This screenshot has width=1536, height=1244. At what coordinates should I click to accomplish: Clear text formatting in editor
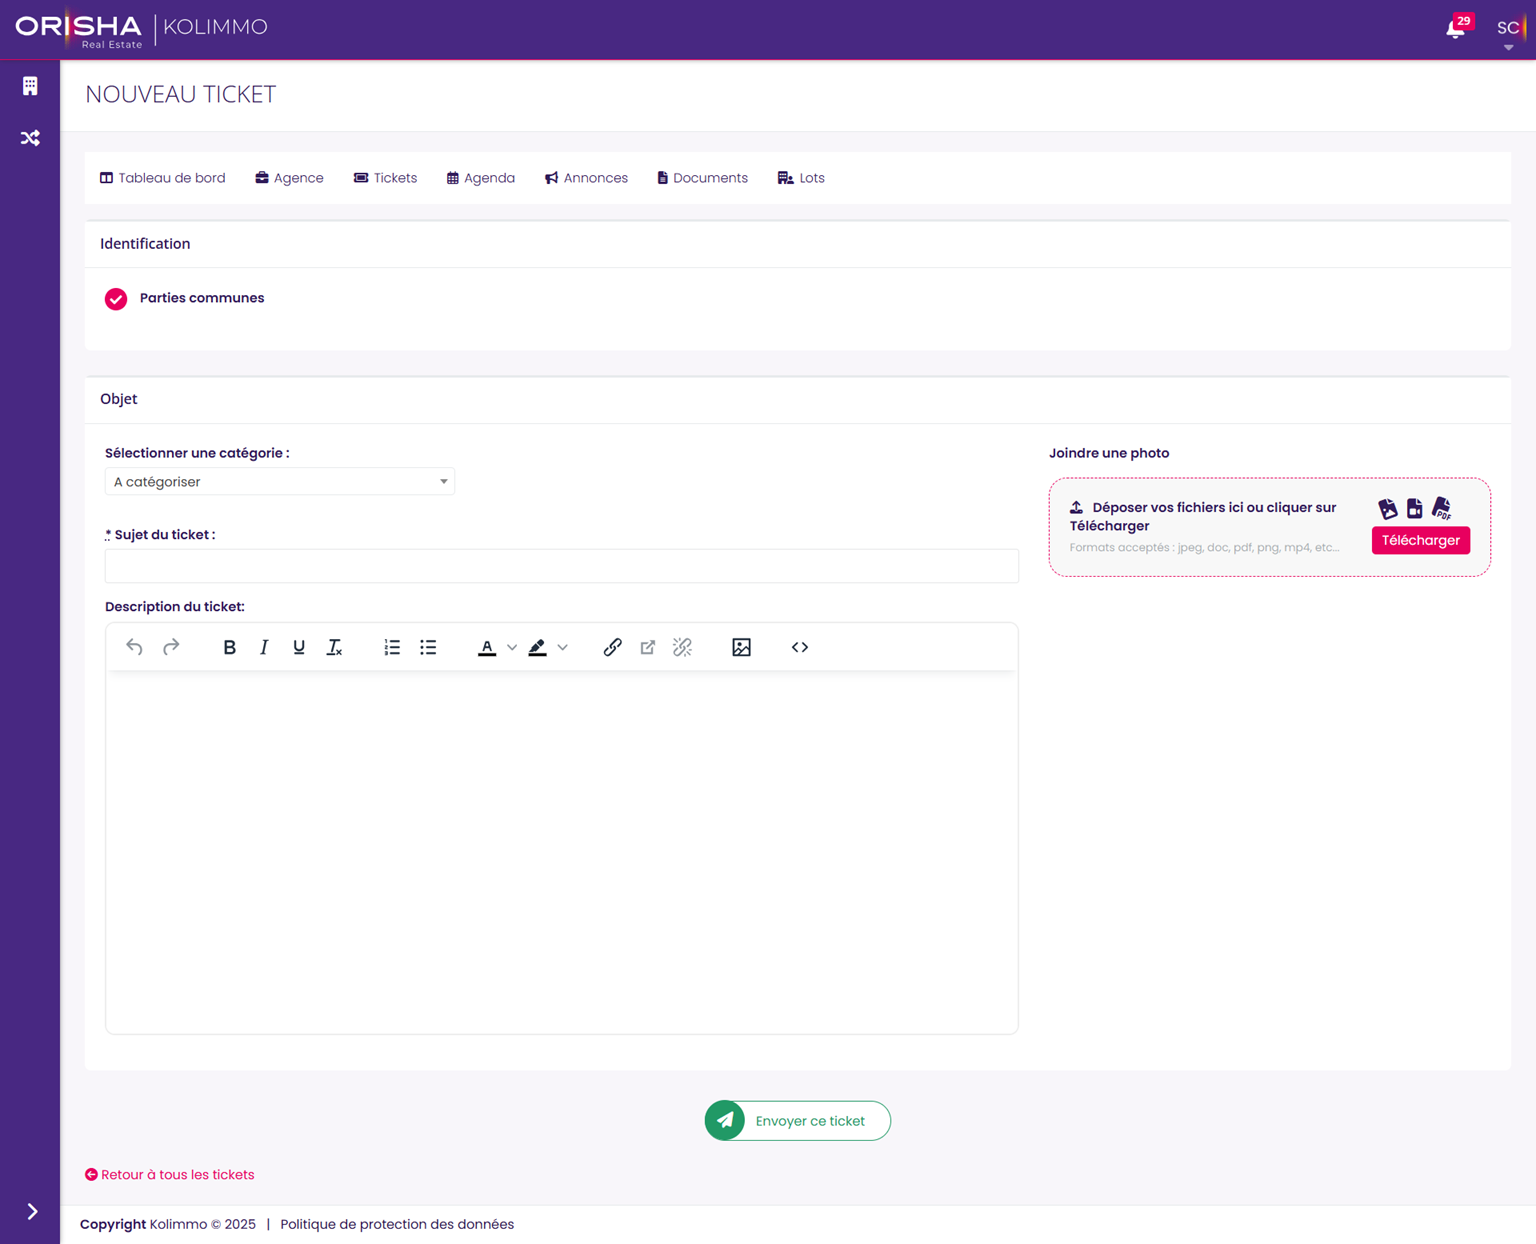[335, 647]
